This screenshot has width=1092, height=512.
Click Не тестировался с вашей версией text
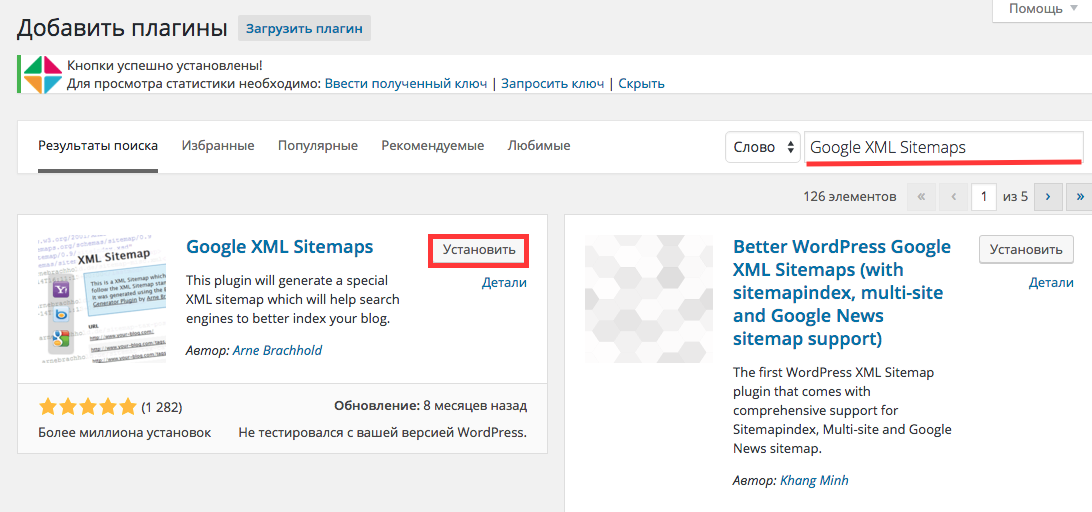(382, 433)
